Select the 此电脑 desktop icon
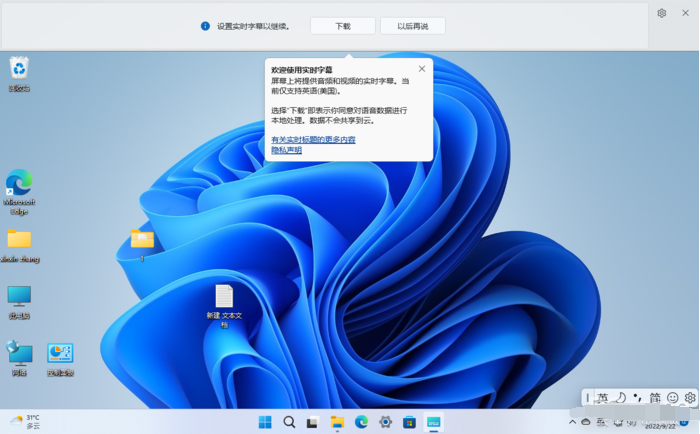The width and height of the screenshot is (700, 434). 19,297
